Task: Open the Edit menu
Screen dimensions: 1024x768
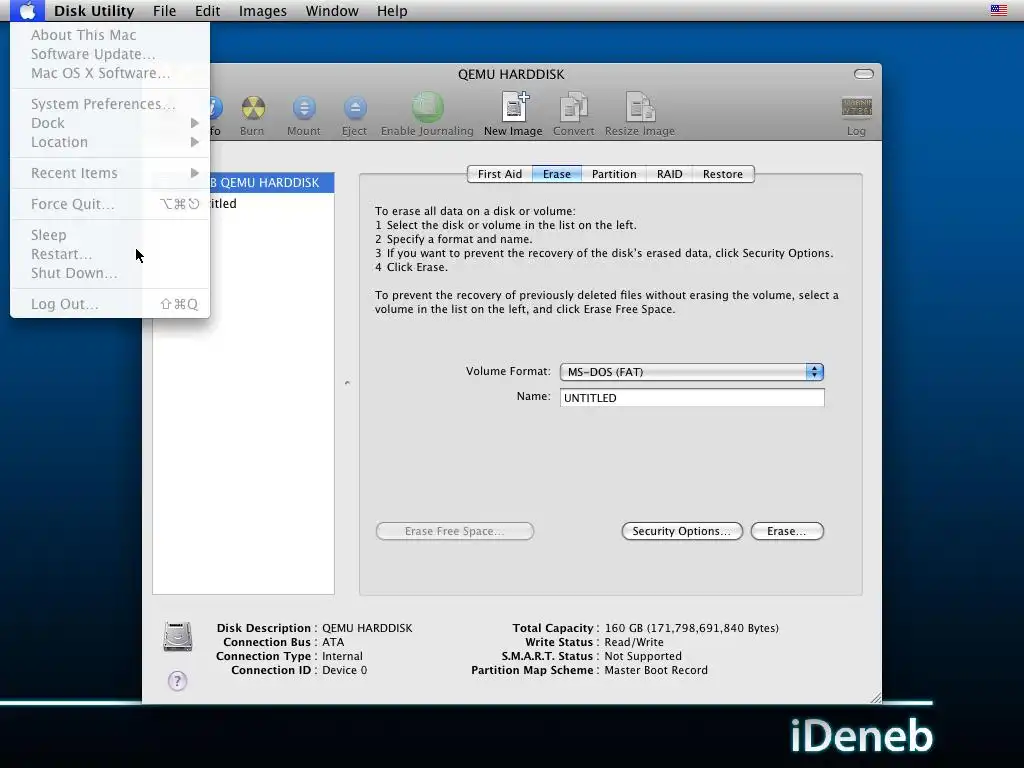Action: coord(207,10)
